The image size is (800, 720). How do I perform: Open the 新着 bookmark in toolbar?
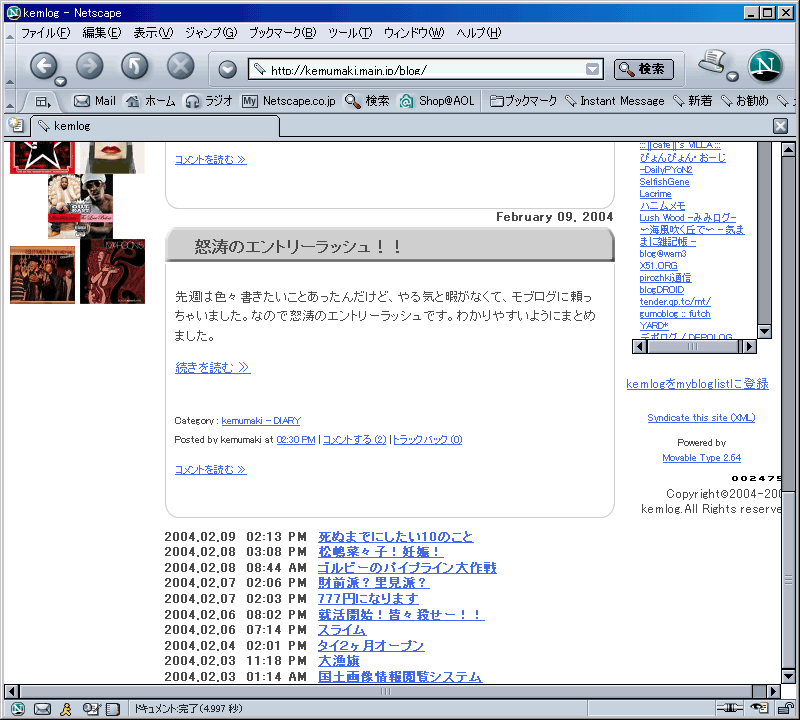pos(692,101)
